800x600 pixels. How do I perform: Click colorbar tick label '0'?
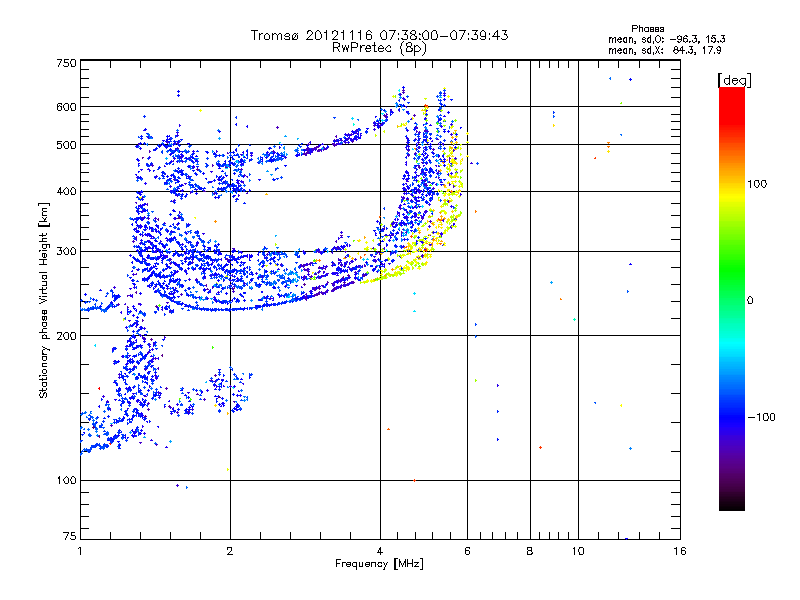(750, 301)
